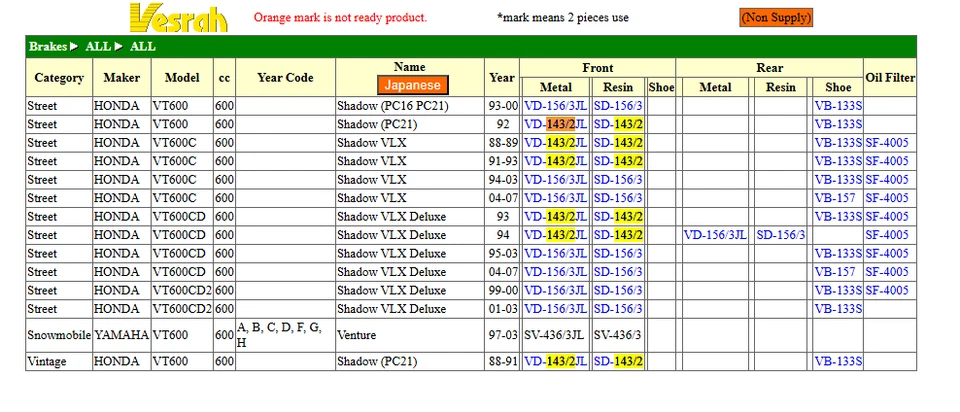The image size is (960, 412).
Task: Open VB-133S for VT600CD2 01-03
Action: coord(838,309)
